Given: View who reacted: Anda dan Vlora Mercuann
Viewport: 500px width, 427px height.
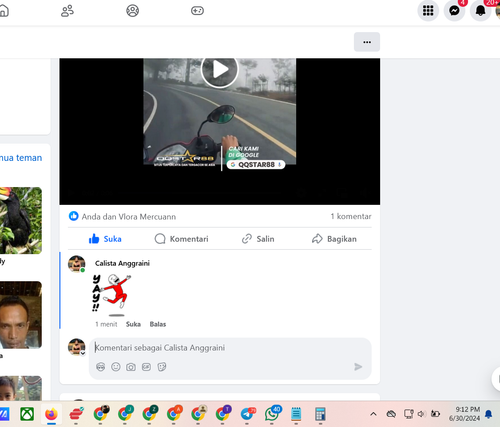Looking at the screenshot, I should tap(129, 217).
